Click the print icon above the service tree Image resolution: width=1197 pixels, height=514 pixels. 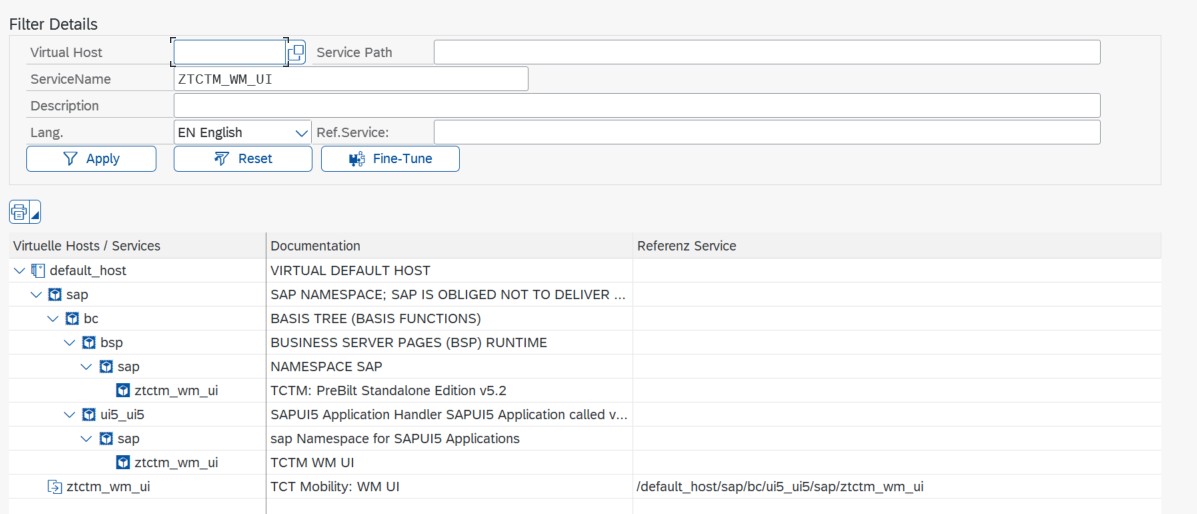[x=19, y=212]
